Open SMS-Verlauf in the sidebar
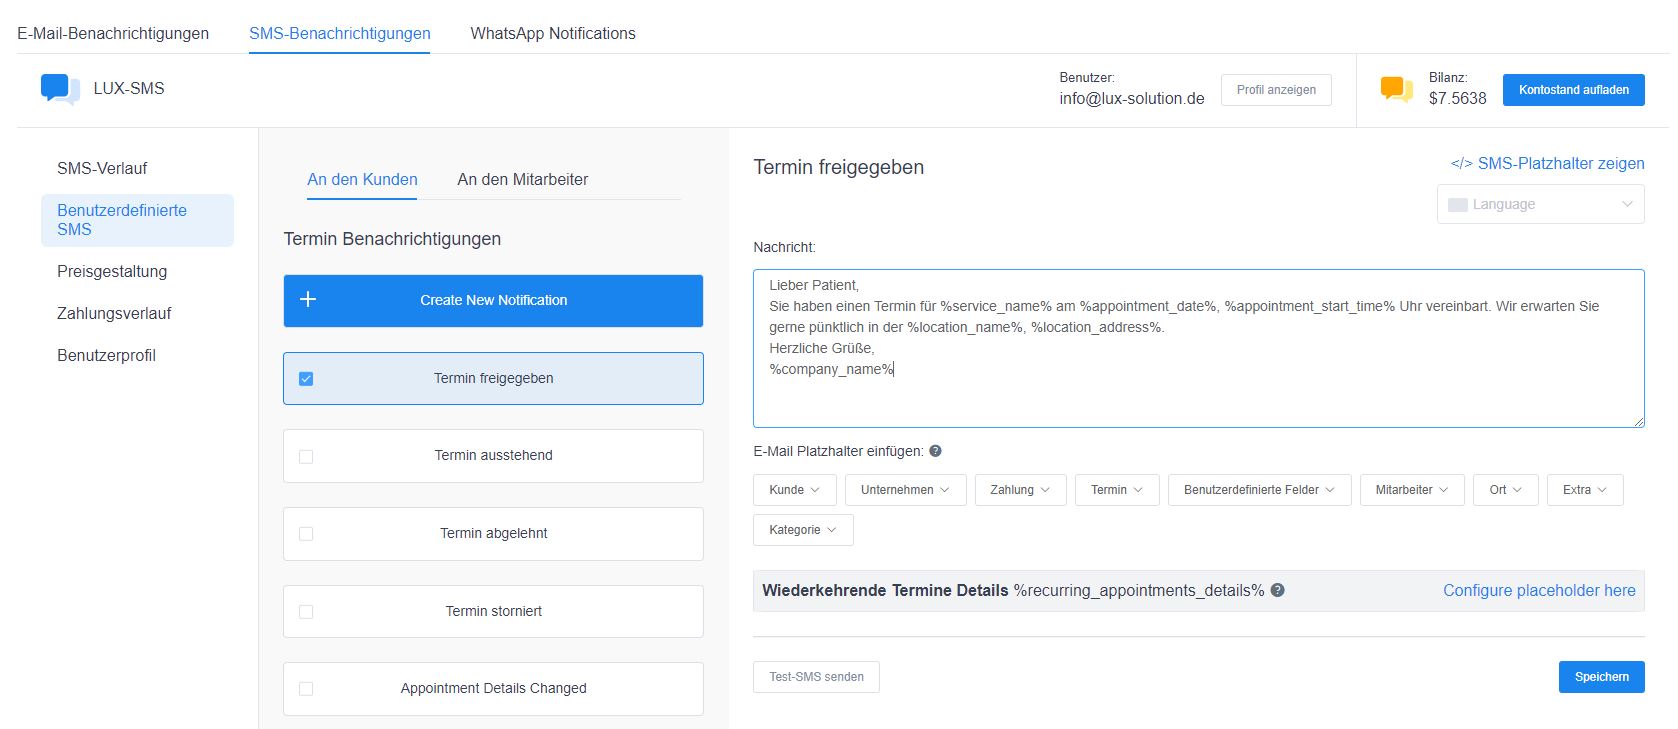 (102, 168)
